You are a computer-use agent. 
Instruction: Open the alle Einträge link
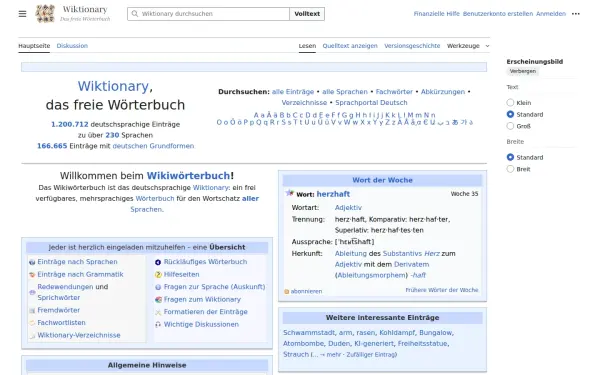tap(293, 92)
